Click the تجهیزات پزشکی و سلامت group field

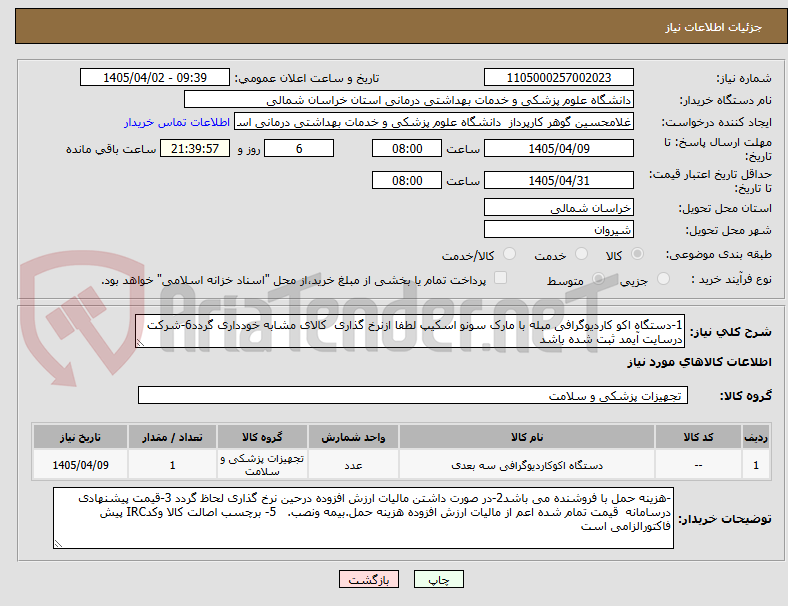point(413,395)
